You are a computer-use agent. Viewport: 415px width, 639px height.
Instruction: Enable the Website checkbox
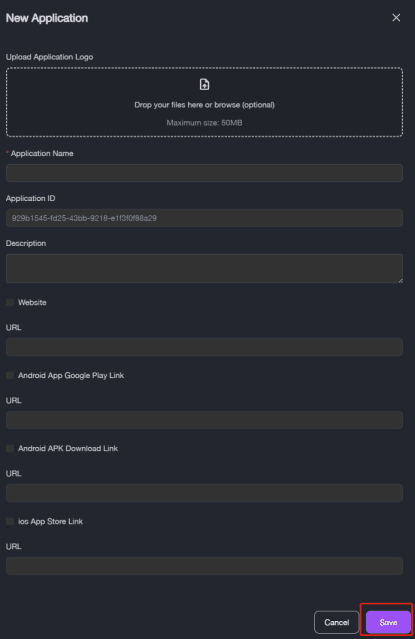tap(10, 302)
